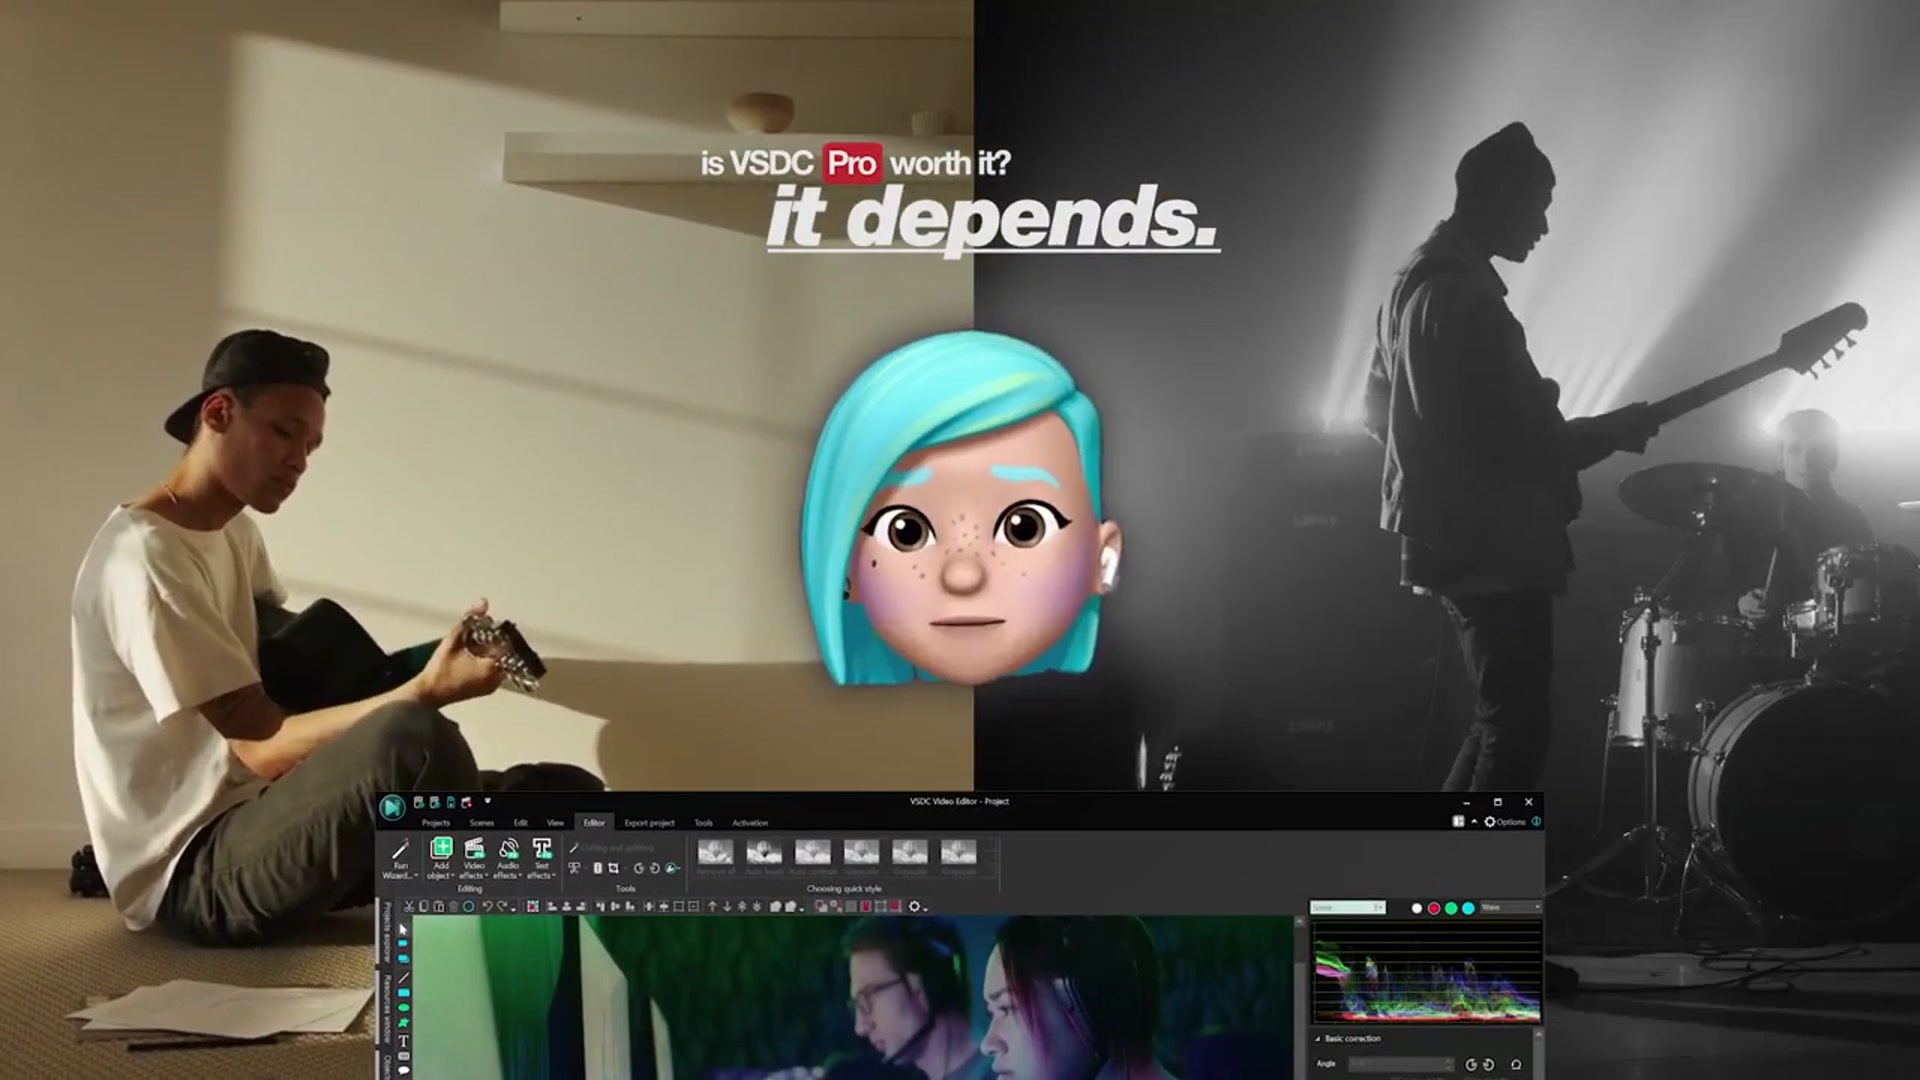
Task: Click the preview vertical scrollbar up arrow
Action: [1301, 921]
